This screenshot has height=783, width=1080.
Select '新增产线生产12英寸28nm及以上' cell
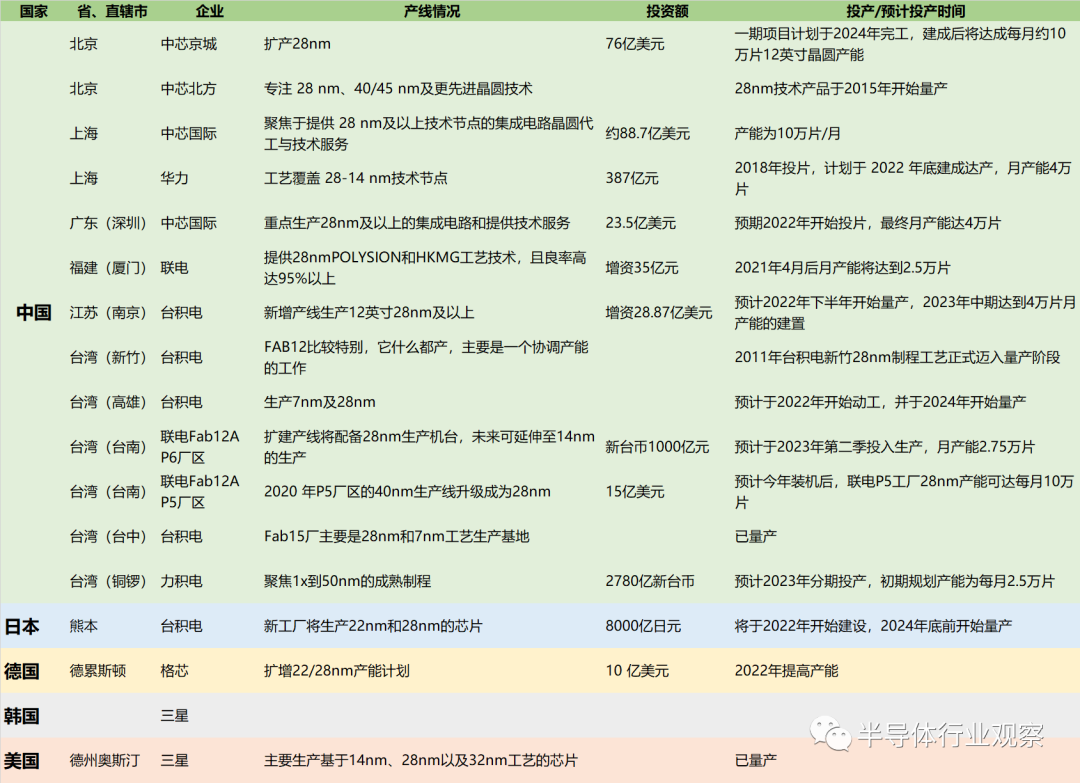pos(369,313)
